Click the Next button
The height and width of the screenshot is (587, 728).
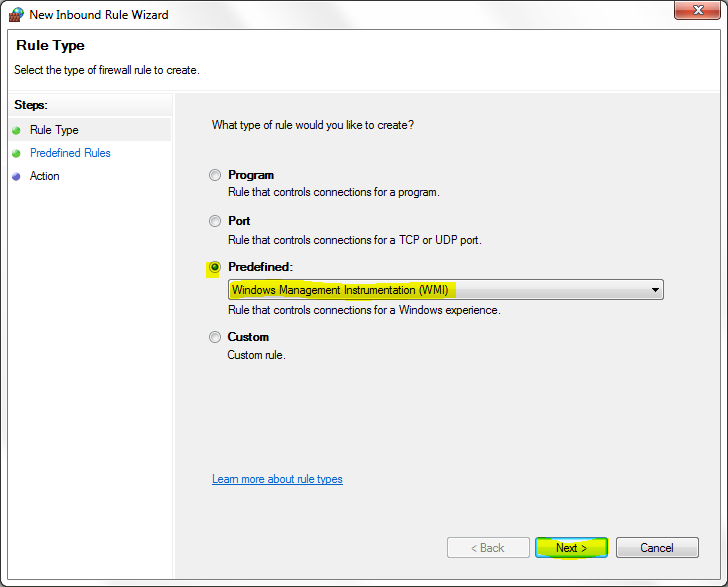pyautogui.click(x=572, y=548)
